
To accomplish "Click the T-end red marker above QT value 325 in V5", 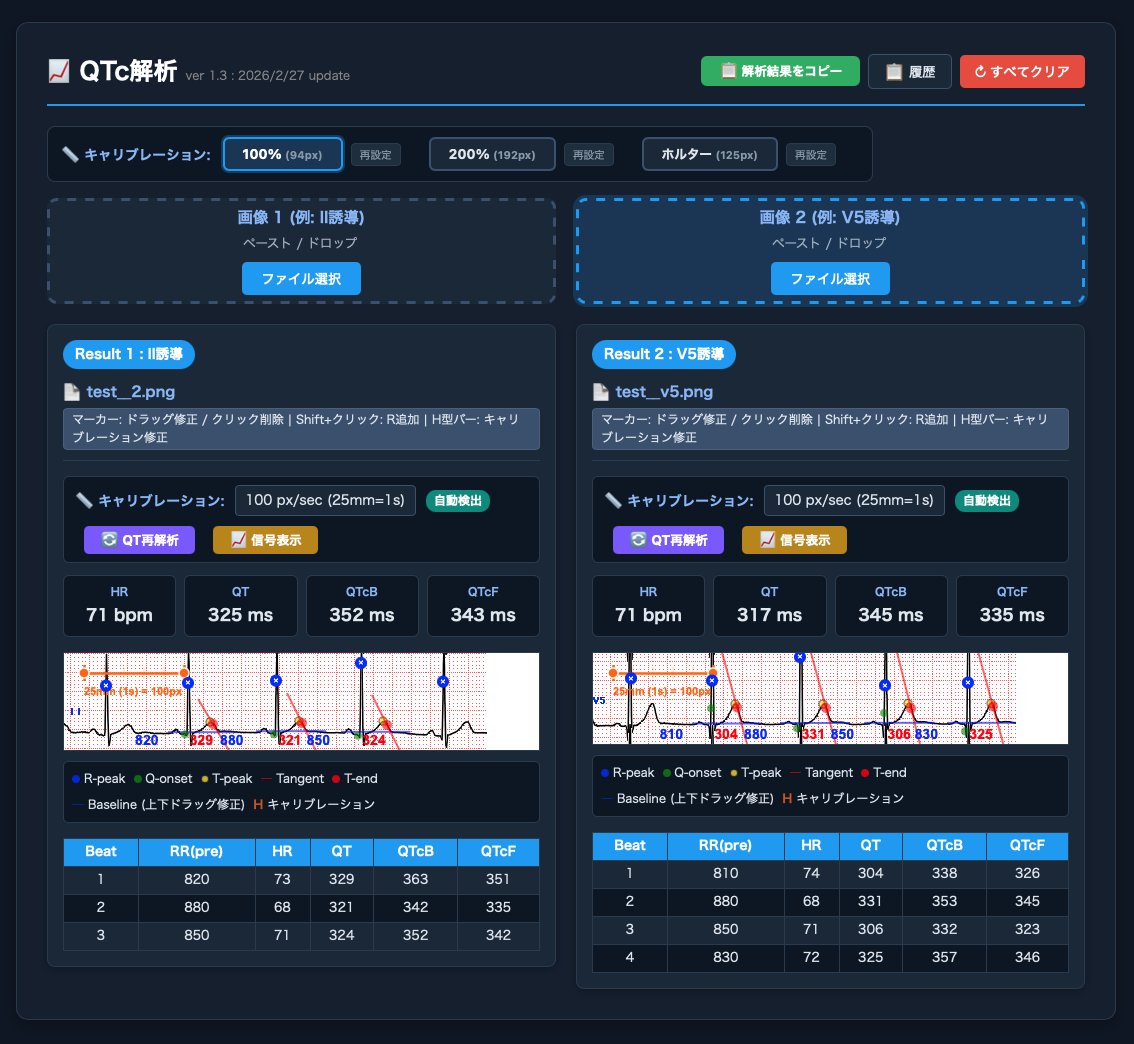I will click(993, 706).
